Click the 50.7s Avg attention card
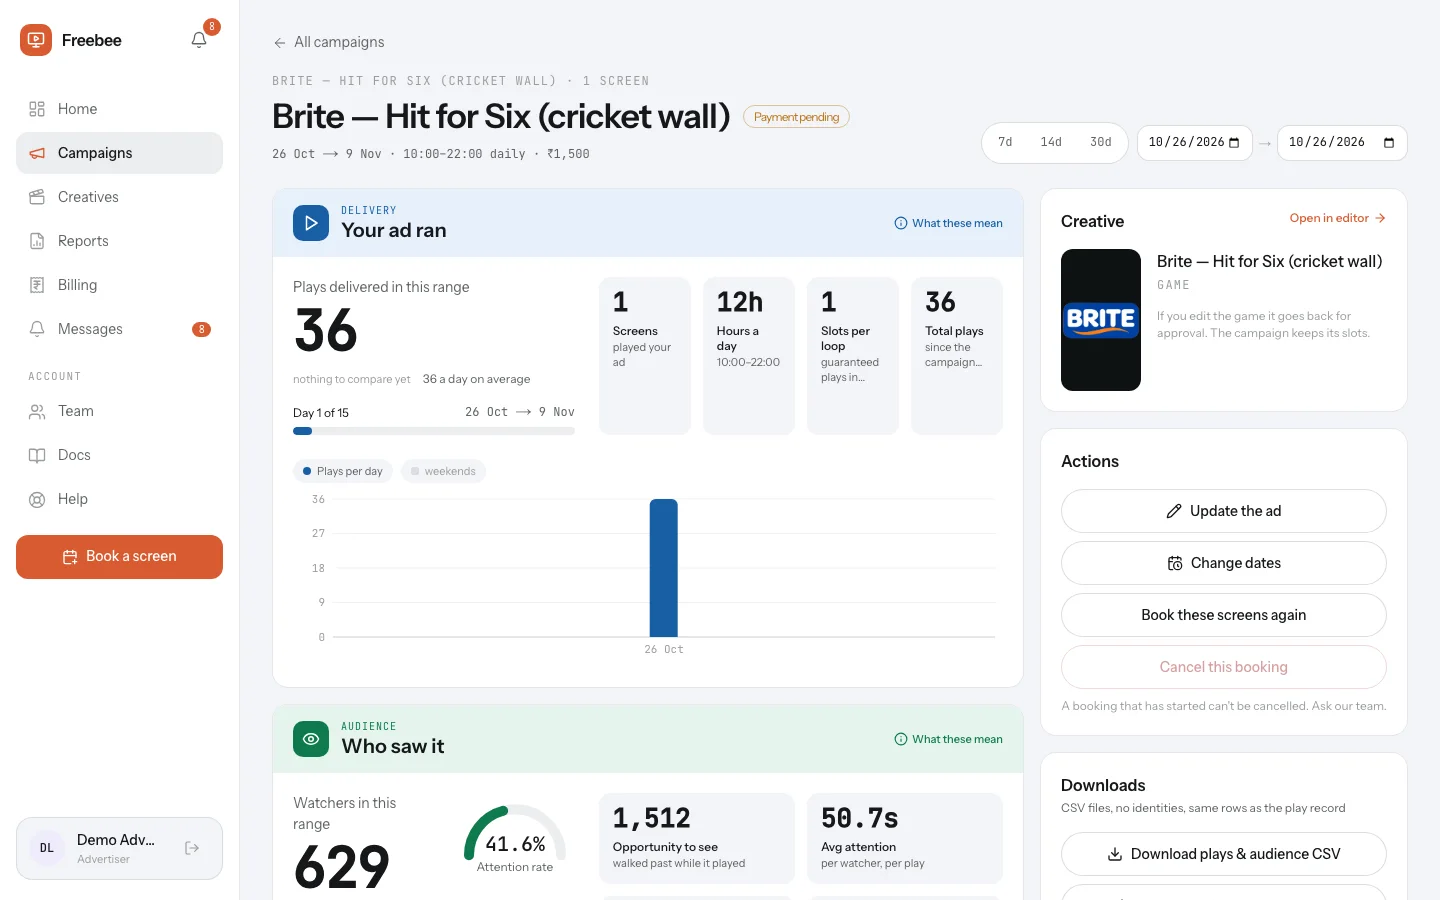 click(x=905, y=839)
